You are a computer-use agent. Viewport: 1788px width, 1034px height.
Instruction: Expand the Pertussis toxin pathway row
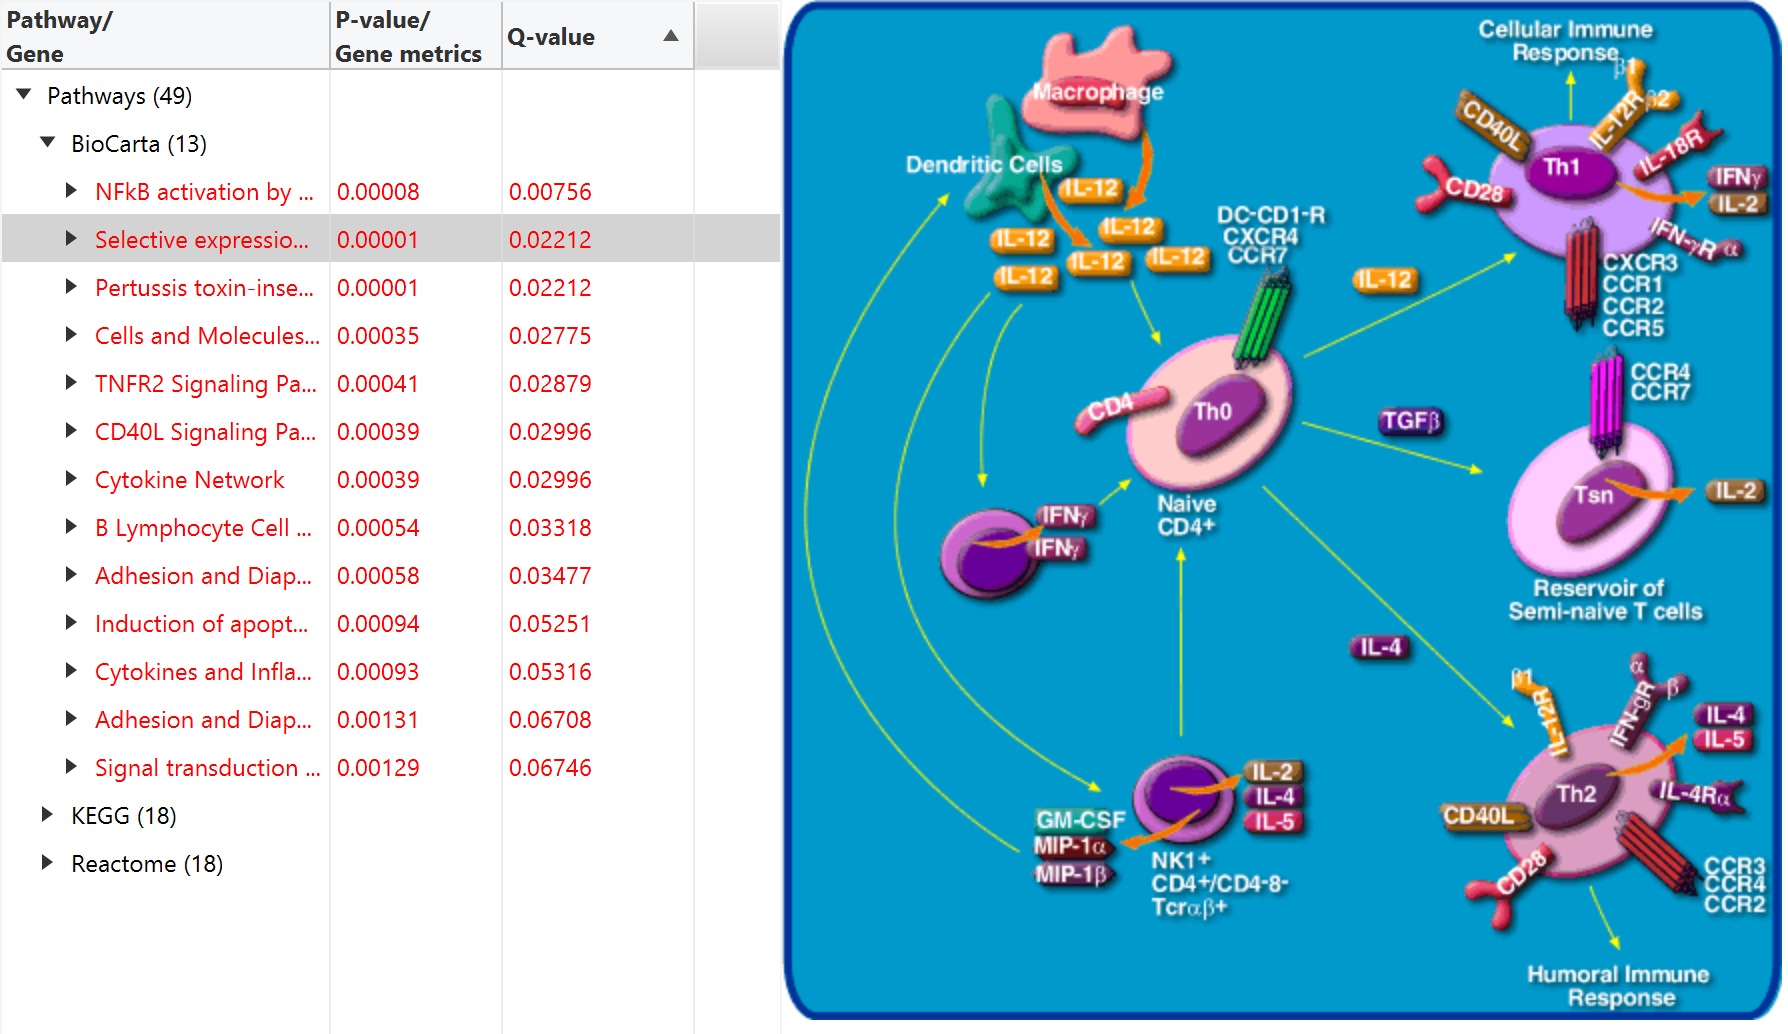(x=71, y=286)
